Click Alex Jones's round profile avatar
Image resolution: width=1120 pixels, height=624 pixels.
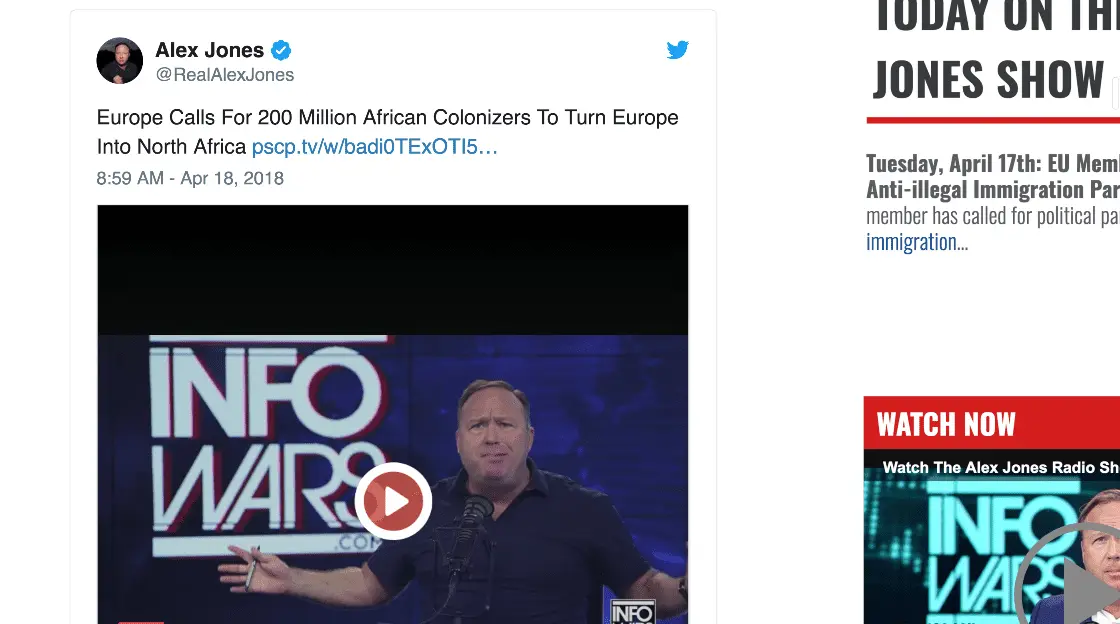(x=120, y=61)
